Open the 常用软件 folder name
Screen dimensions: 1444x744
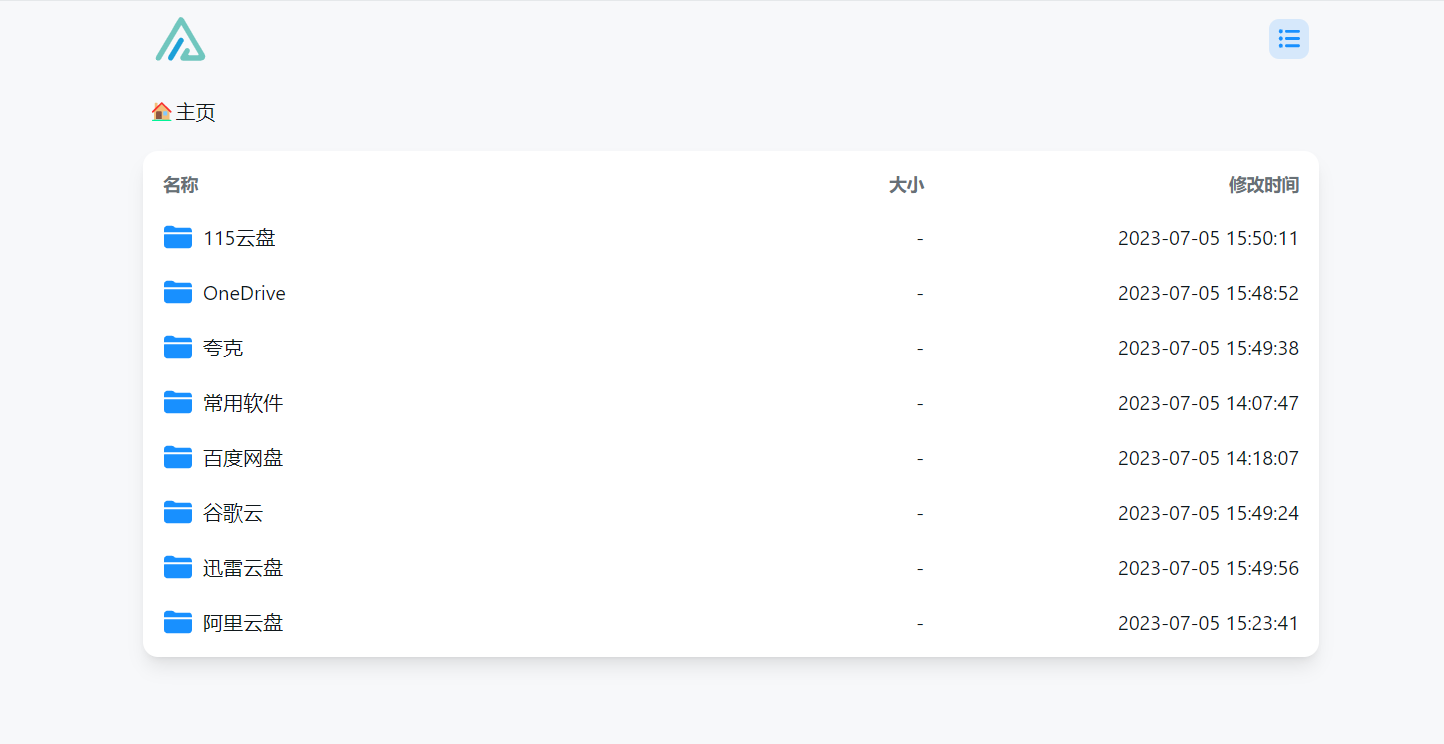(x=243, y=403)
